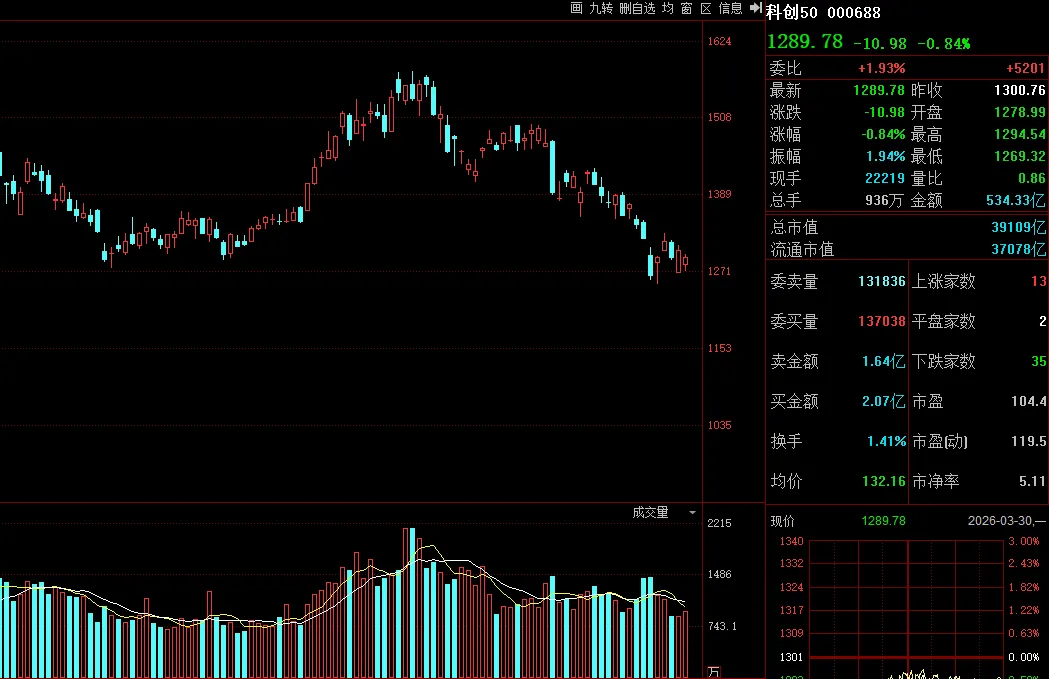Click the 流通市值 value 37078亿
Screen dimensions: 1049x679
pyautogui.click(x=1018, y=250)
